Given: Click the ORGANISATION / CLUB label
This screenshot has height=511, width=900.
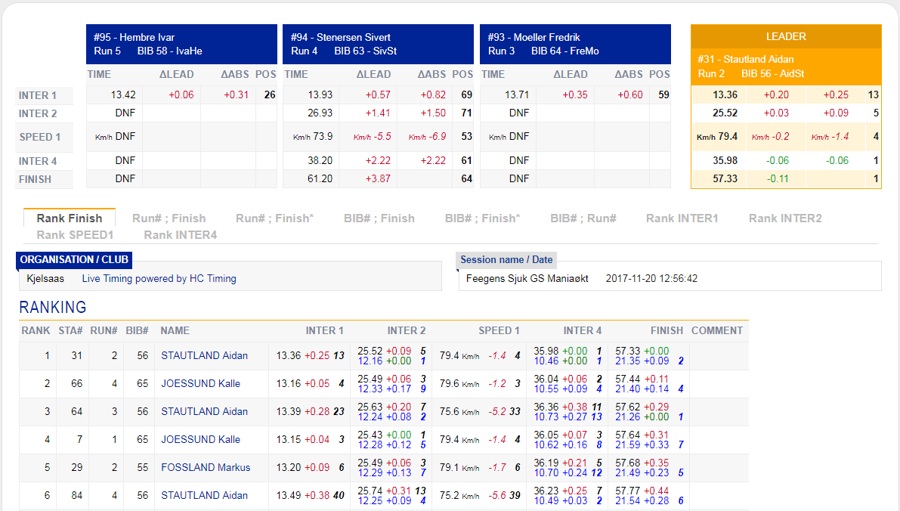Looking at the screenshot, I should tap(74, 260).
